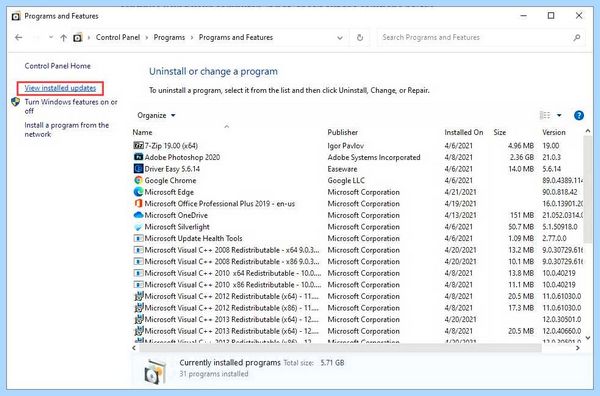Click icon of Visual C++ 2012 (x86) entry
Viewport: 600px width, 396px height.
[x=139, y=308]
